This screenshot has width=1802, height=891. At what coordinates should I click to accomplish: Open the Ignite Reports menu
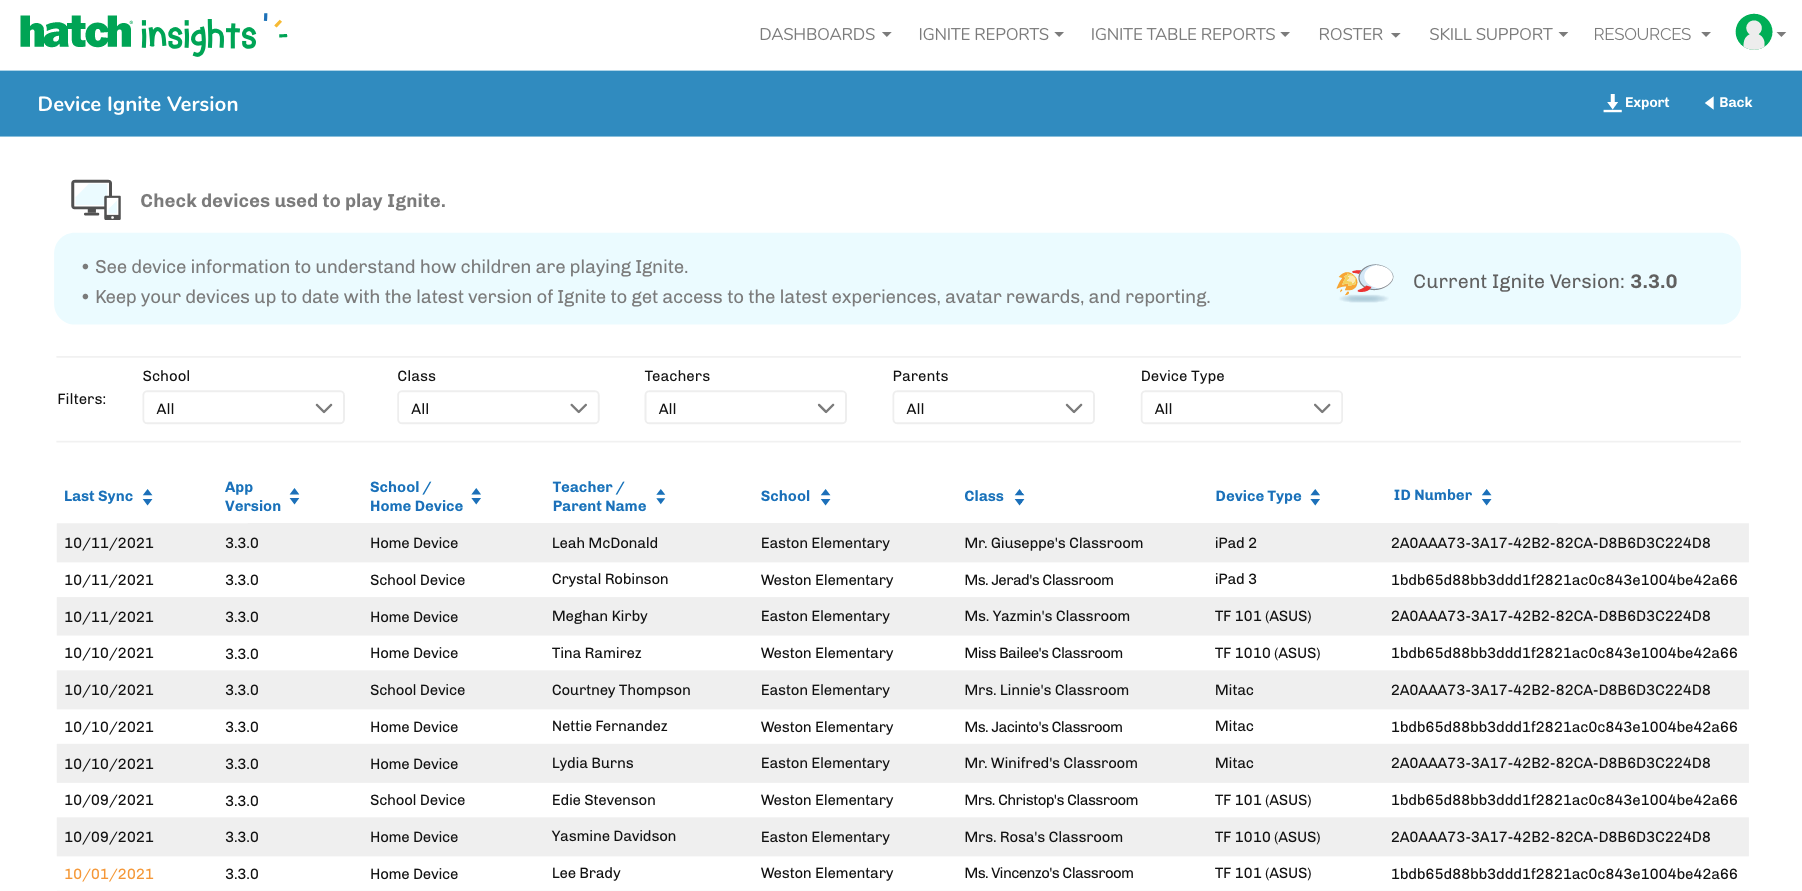pos(991,34)
